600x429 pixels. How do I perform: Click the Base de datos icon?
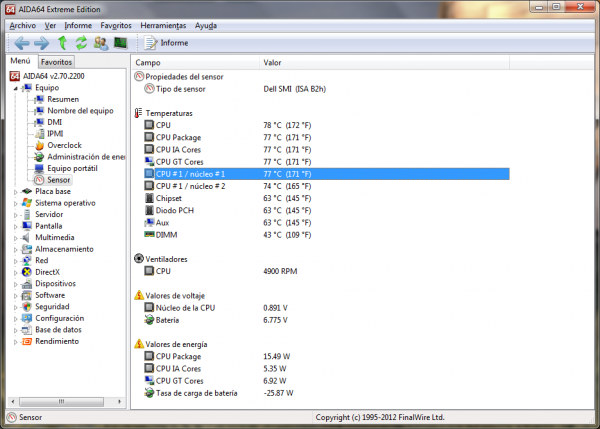pos(27,330)
